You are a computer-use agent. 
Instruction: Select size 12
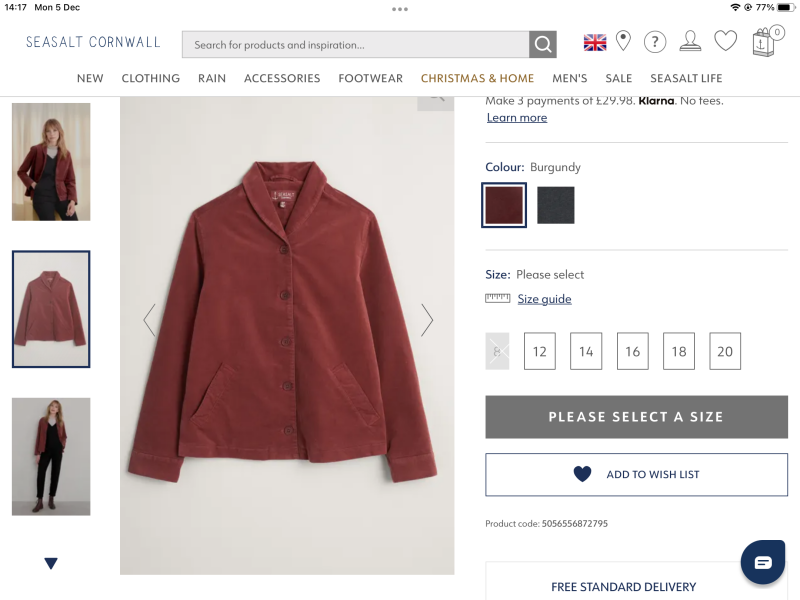(540, 351)
